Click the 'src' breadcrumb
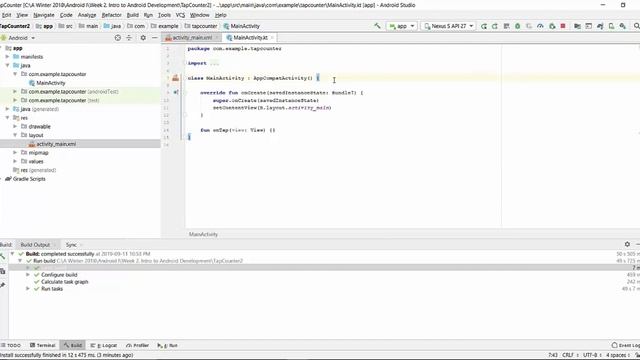640x360 pixels. tap(65, 26)
